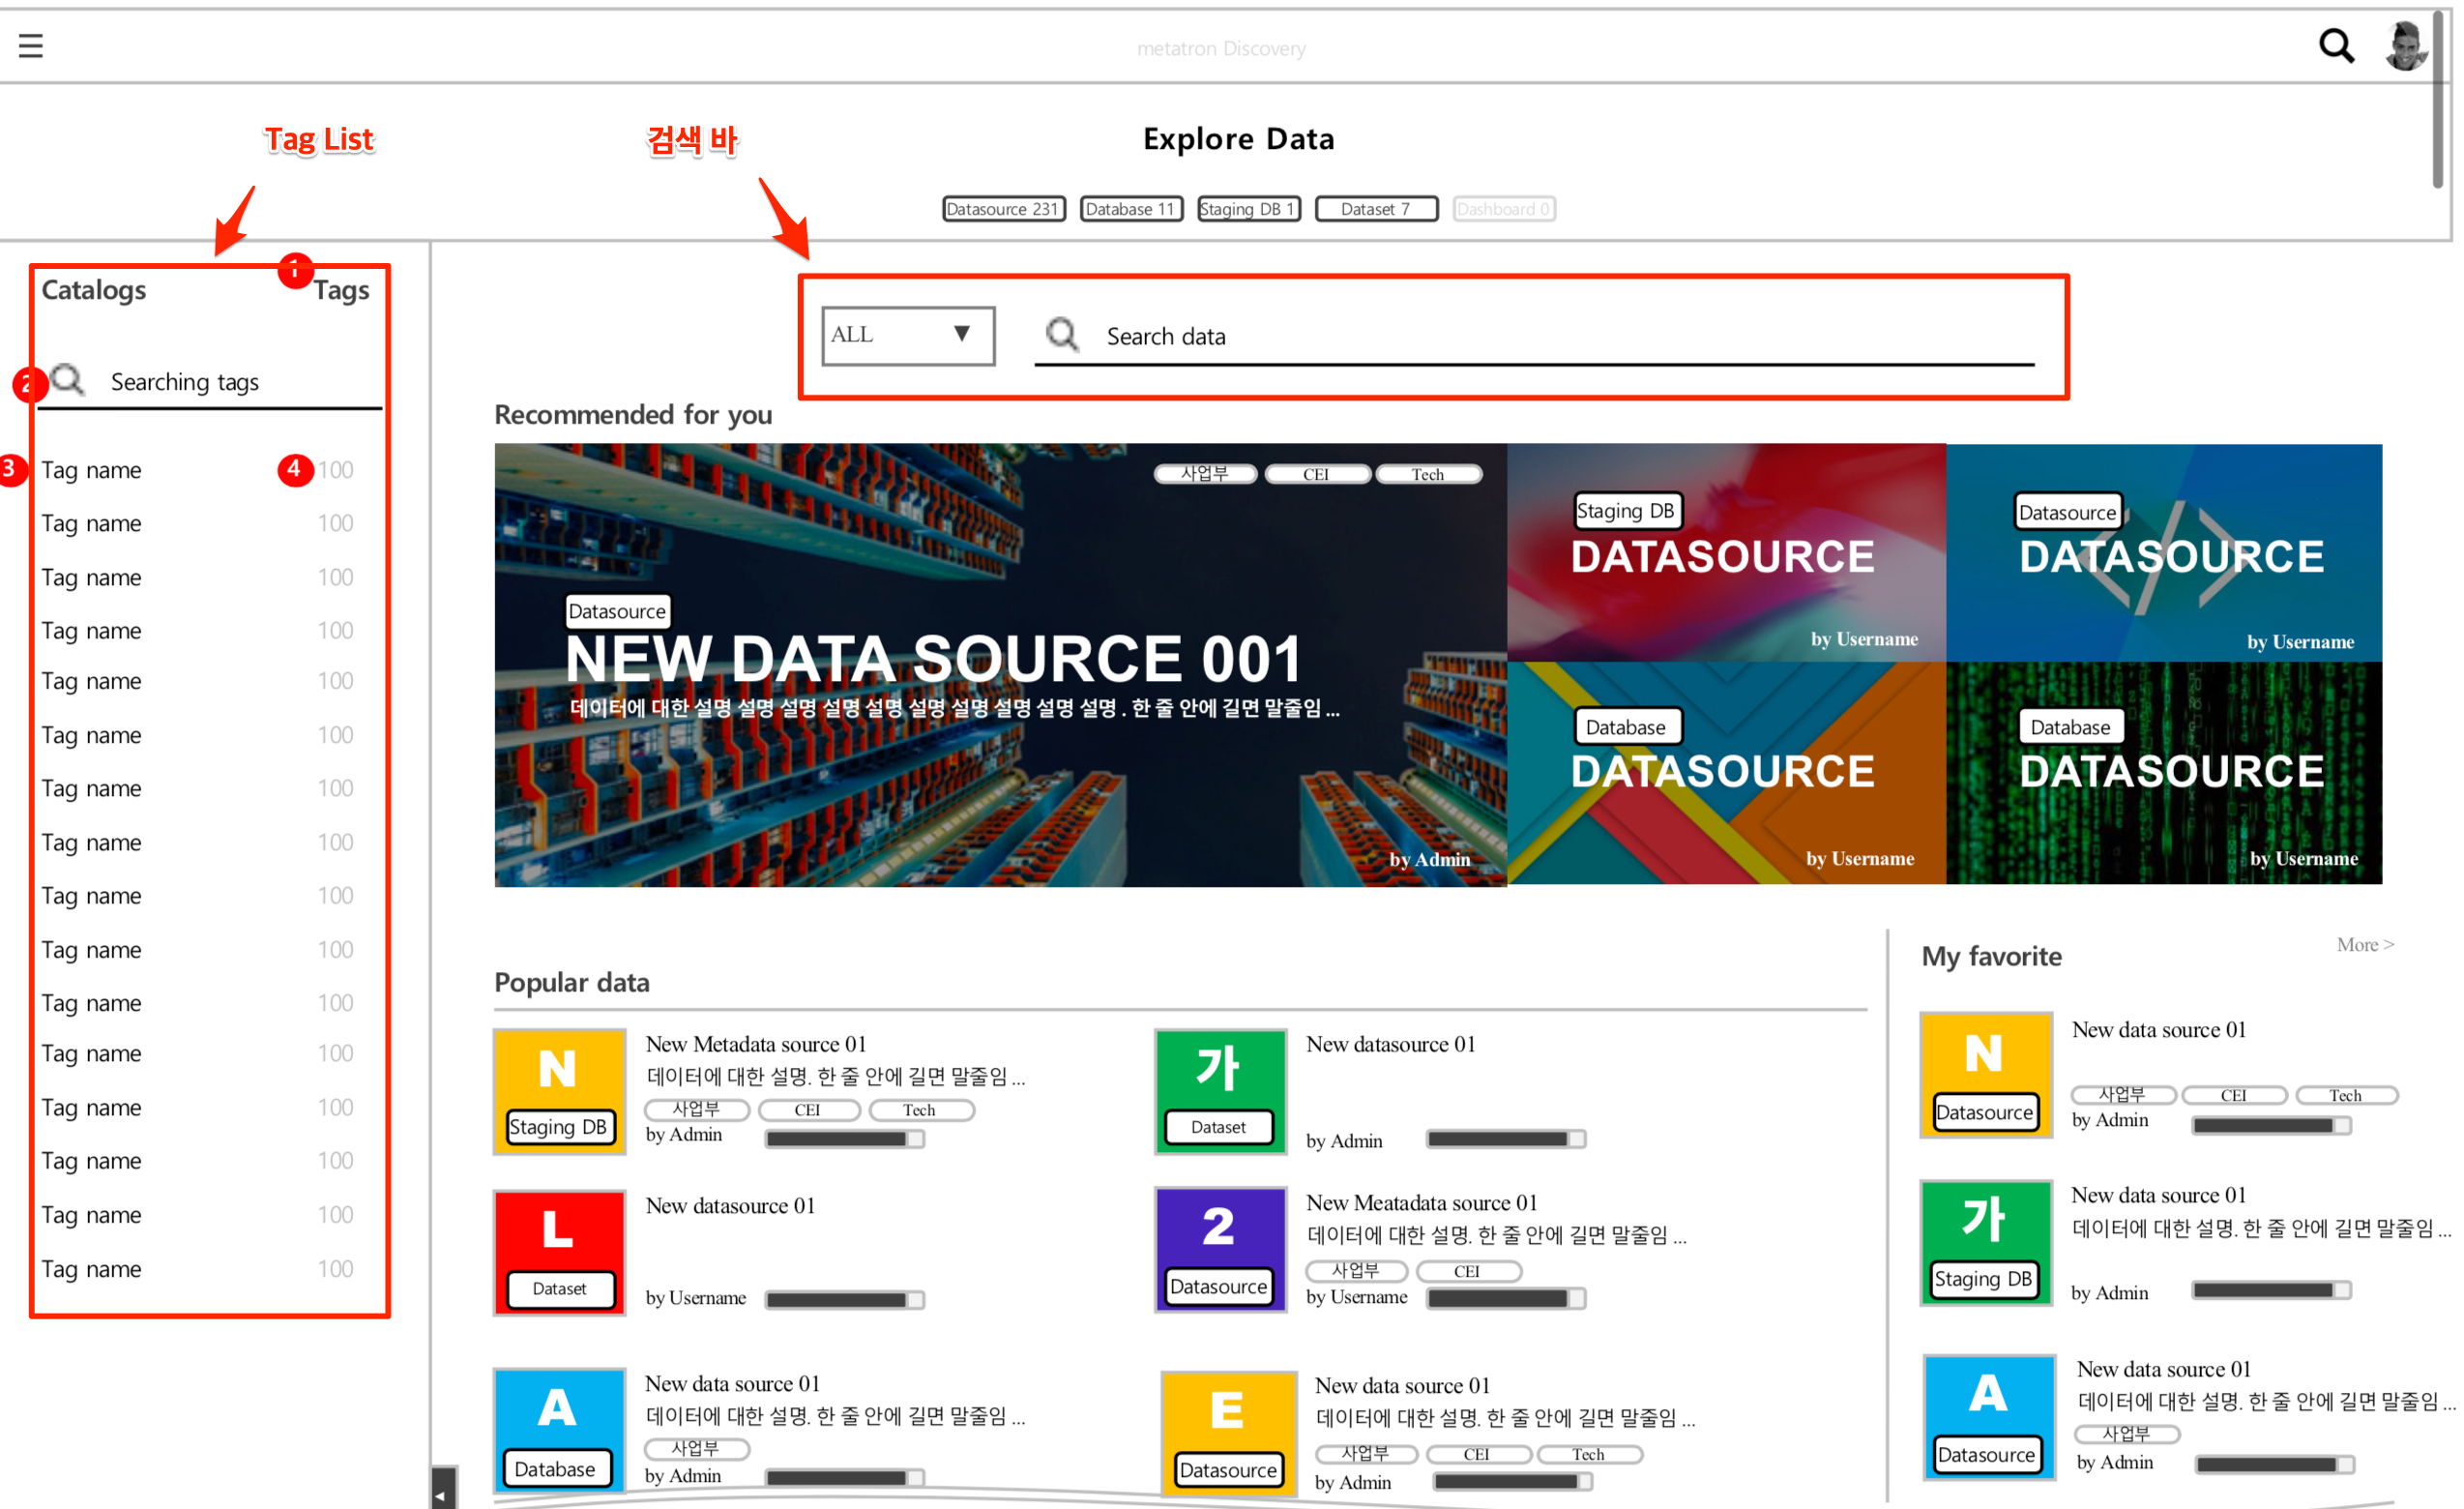Viewport: 2464px width, 1509px height.
Task: Click the magnifier icon beside Search data
Action: point(1061,334)
